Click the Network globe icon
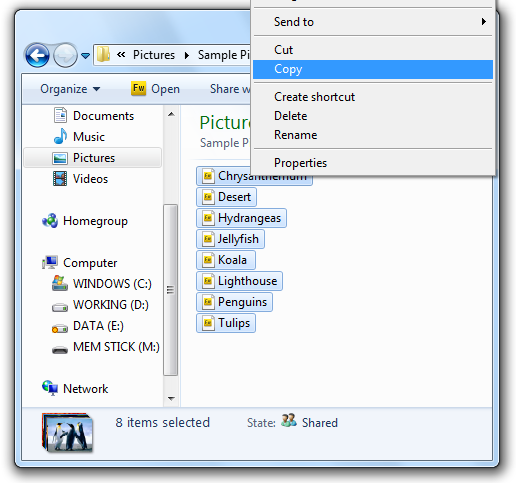The height and width of the screenshot is (483, 516). [50, 388]
